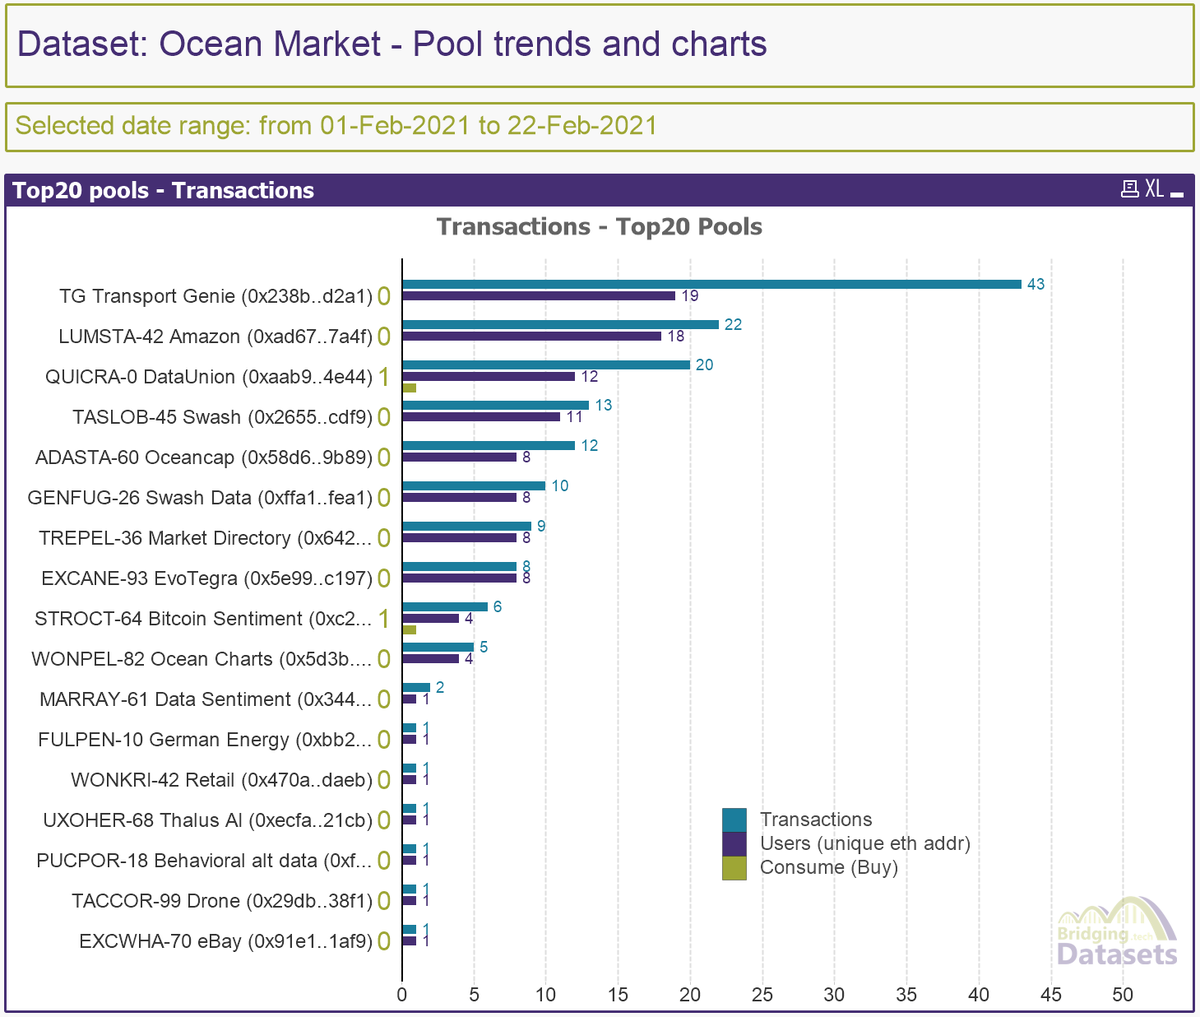1200x1017 pixels.
Task: Click the STROCT-64 Bitcoin Sentiment green consume bar
Action: [x=409, y=630]
